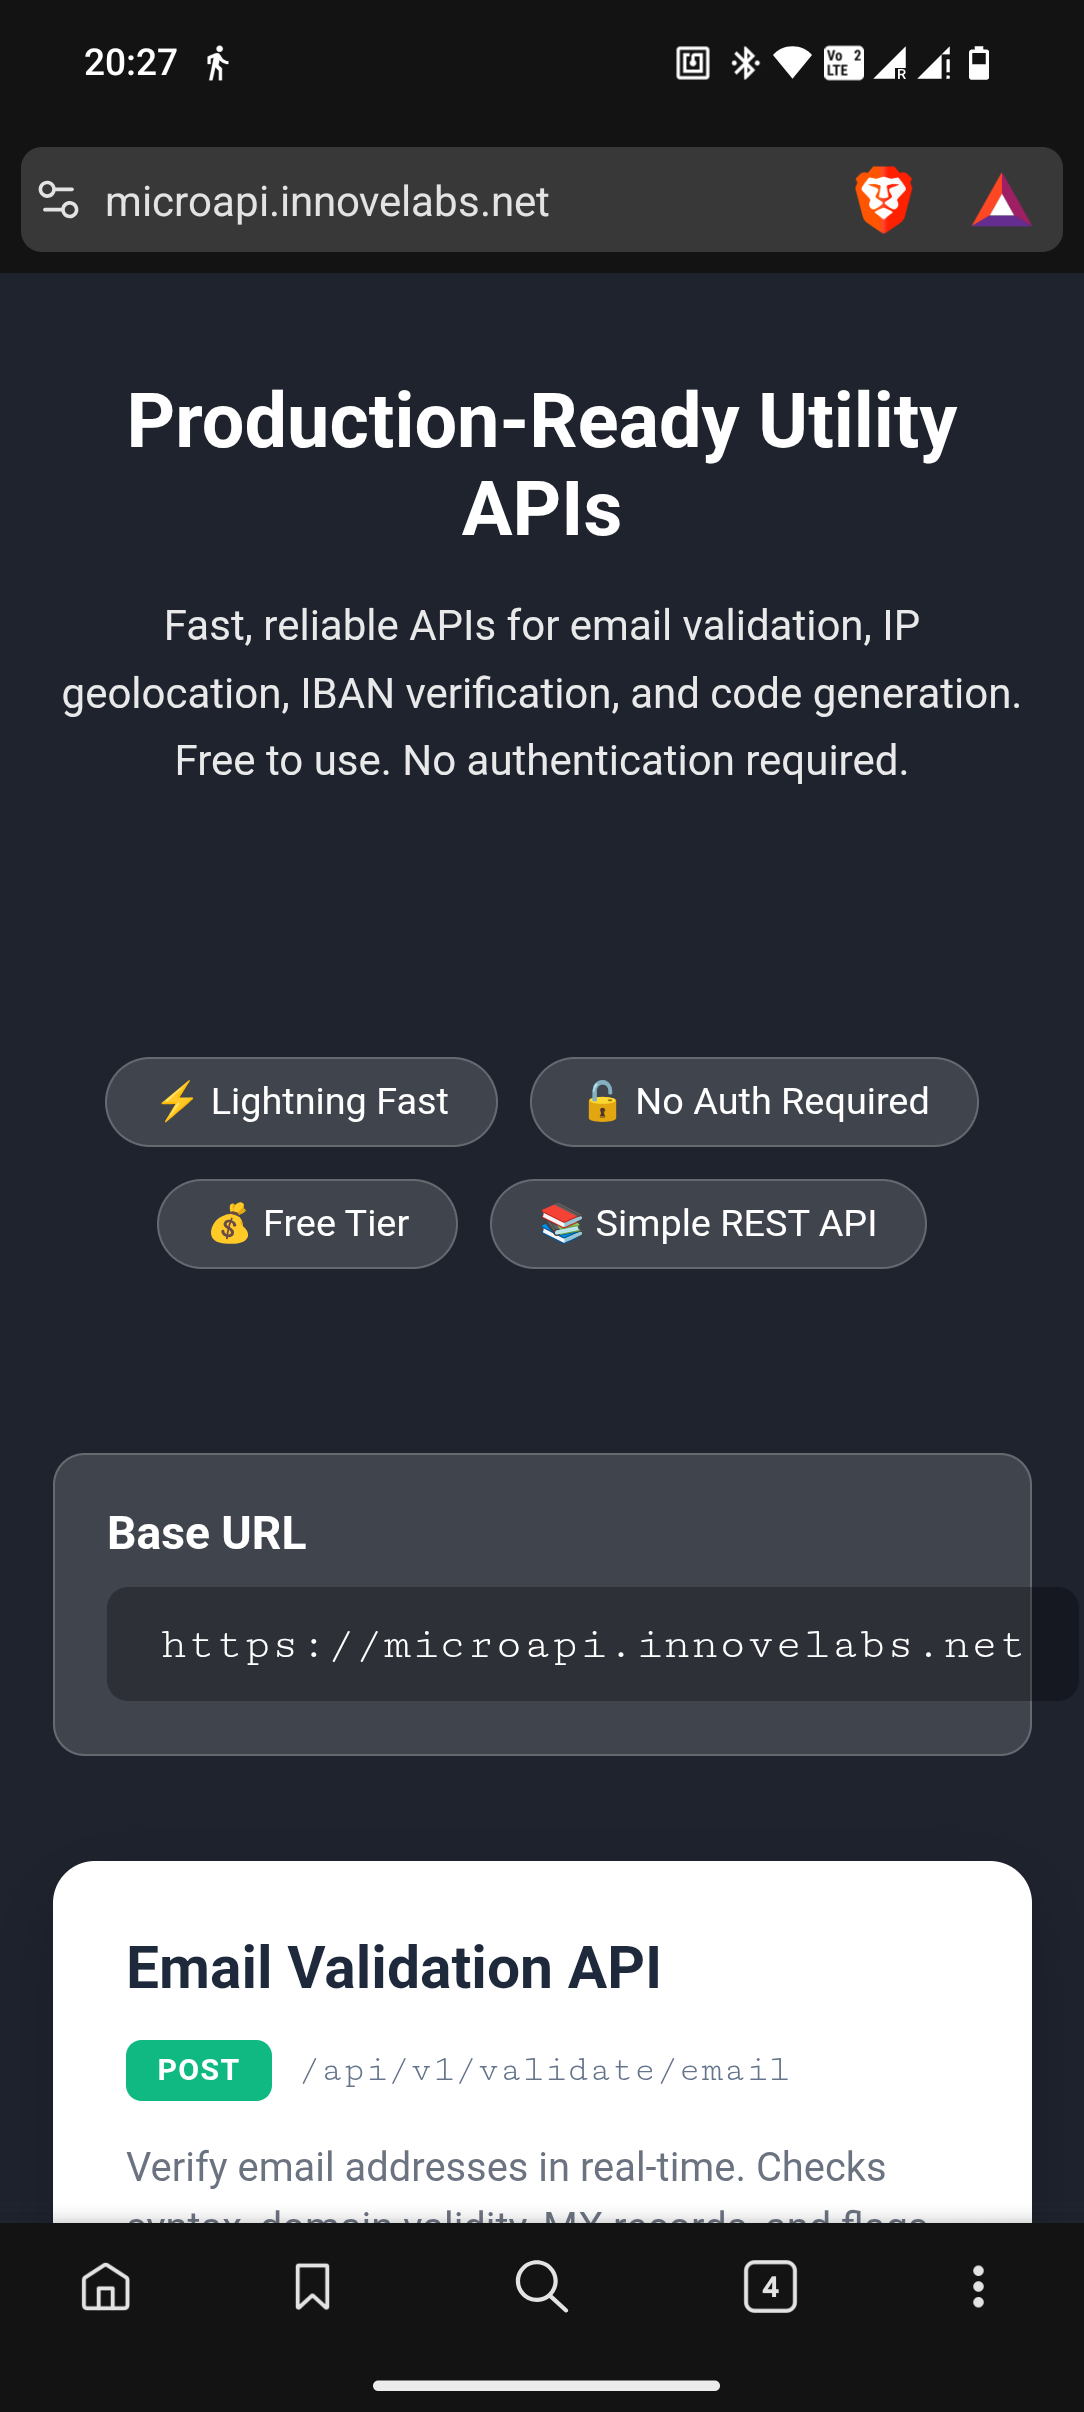Image resolution: width=1084 pixels, height=2412 pixels.
Task: Open the three-dot browser menu
Action: point(978,2286)
